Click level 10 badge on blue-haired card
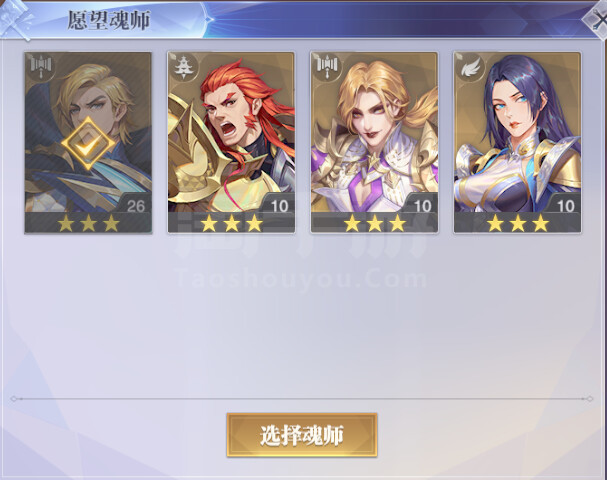607x480 pixels. coord(566,205)
